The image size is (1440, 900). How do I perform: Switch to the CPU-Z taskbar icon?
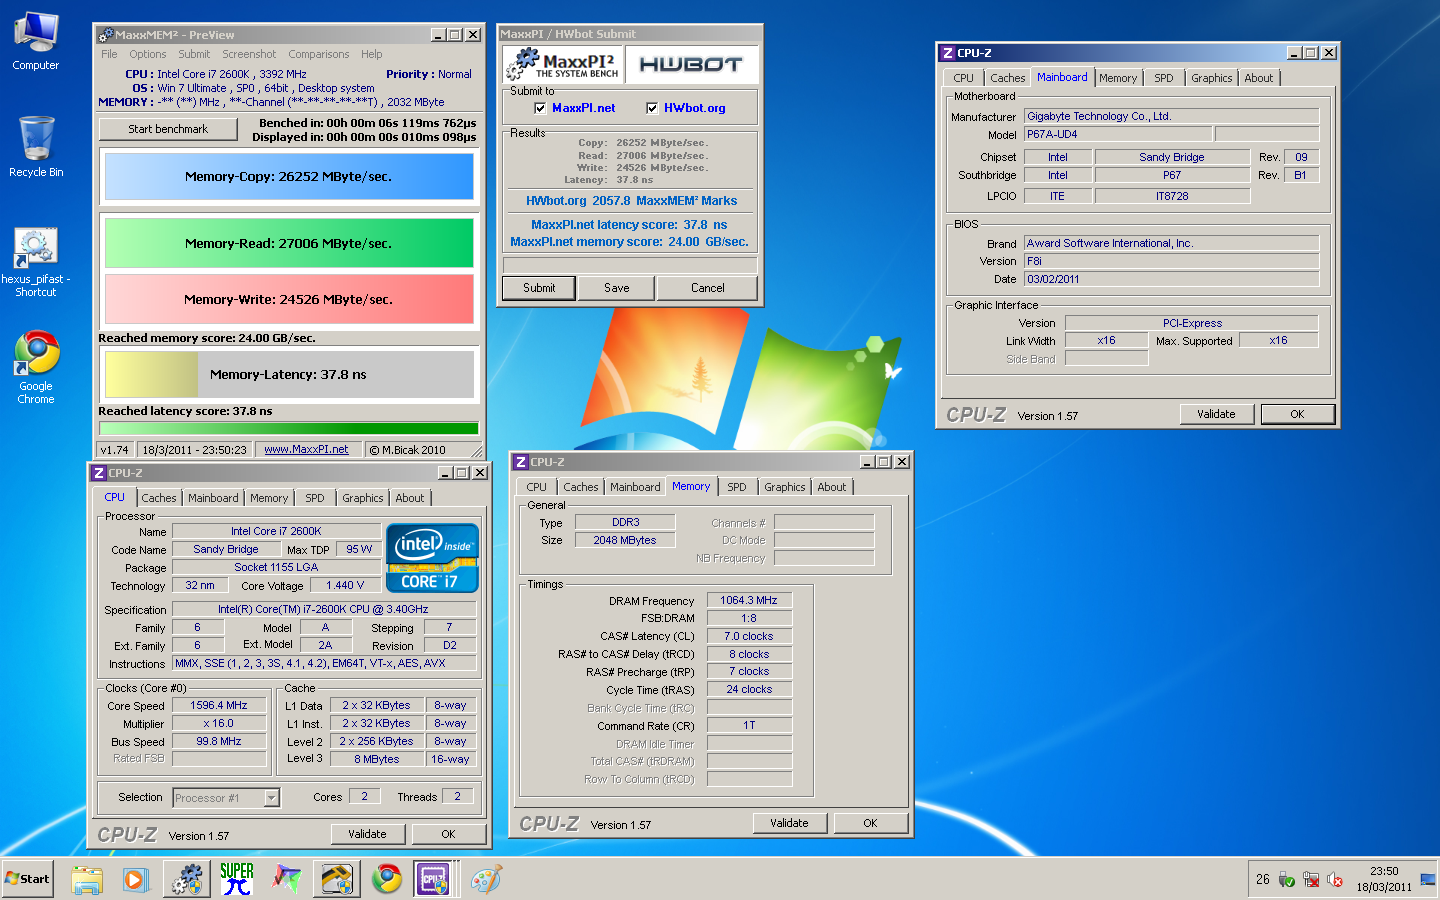coord(433,879)
